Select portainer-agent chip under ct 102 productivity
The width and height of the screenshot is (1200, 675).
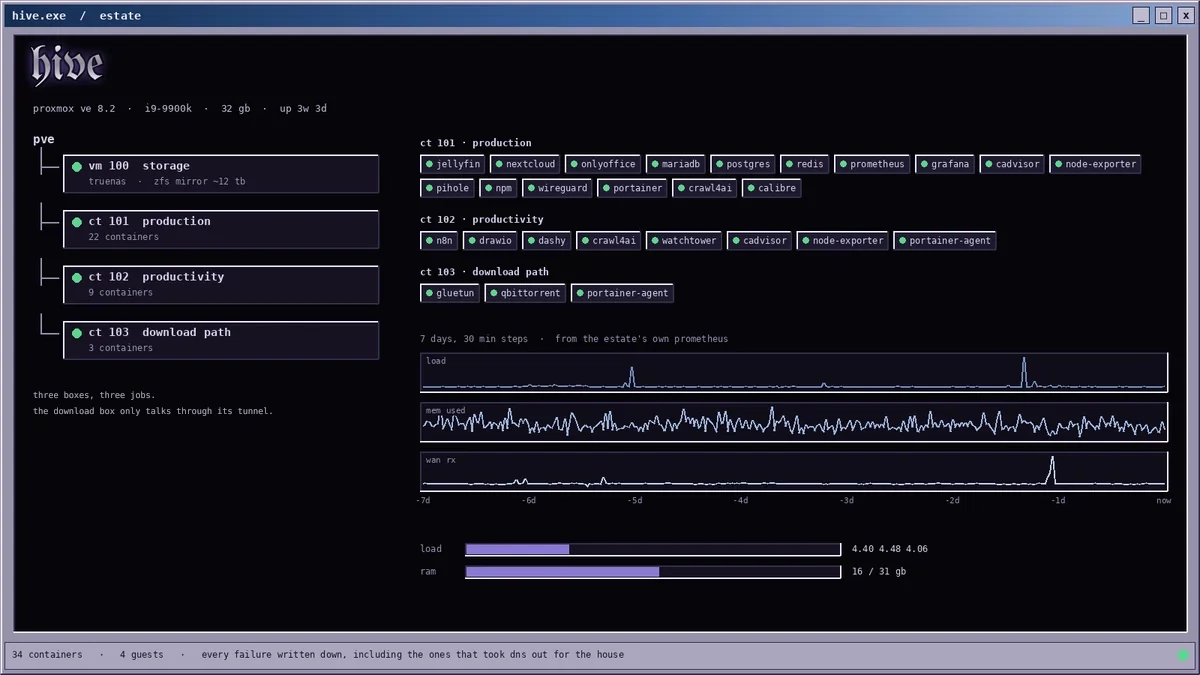pos(945,241)
